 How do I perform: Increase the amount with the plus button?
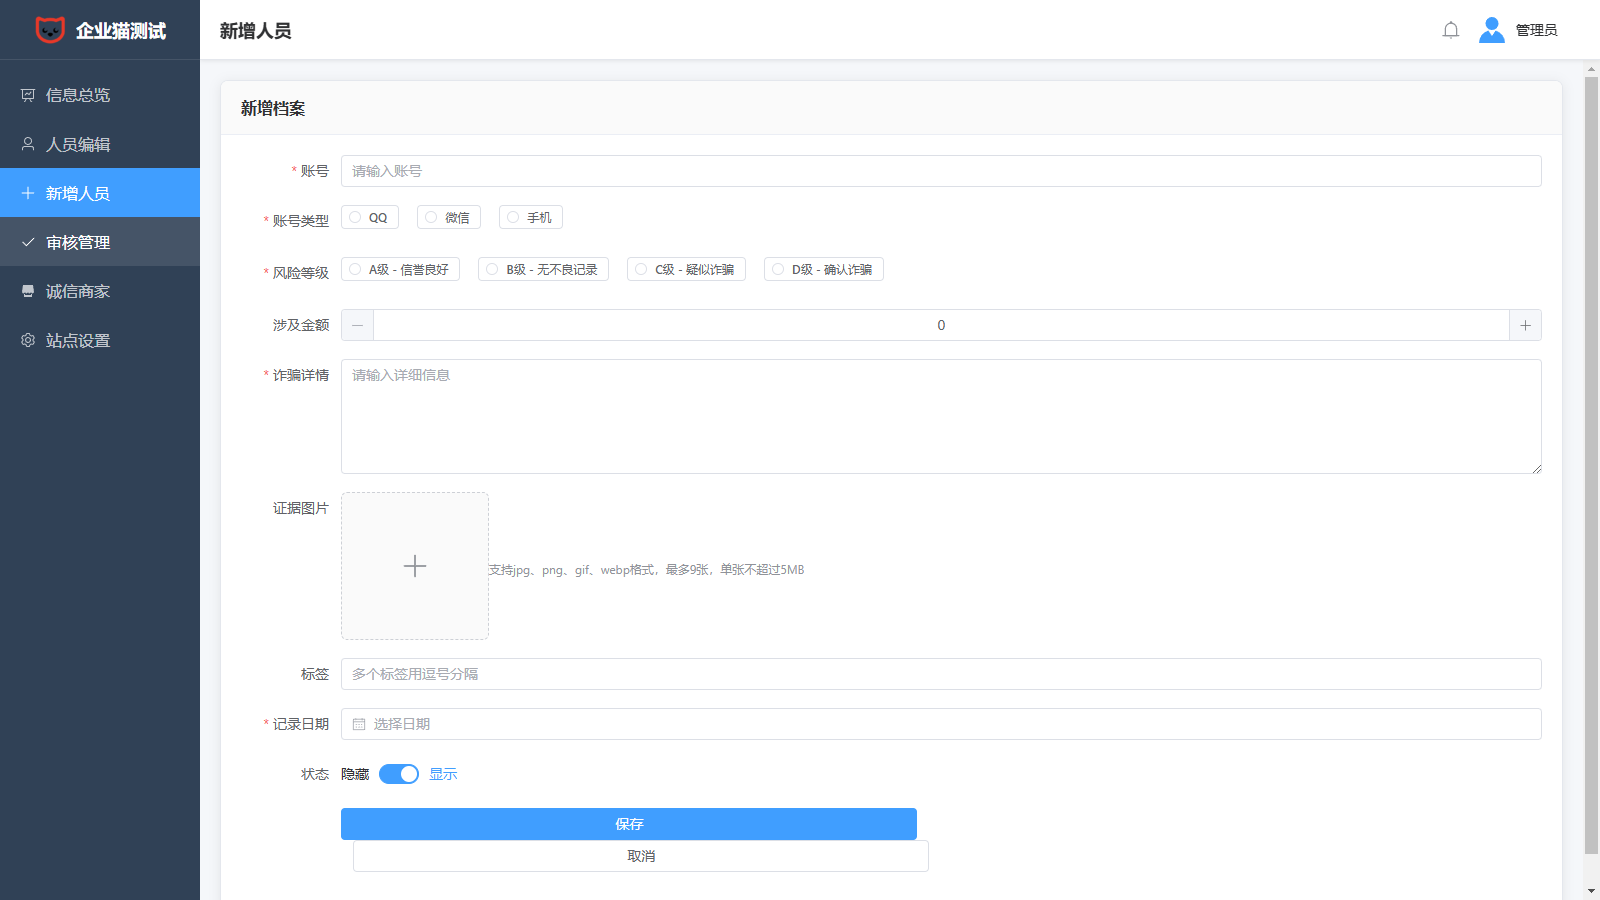point(1525,325)
